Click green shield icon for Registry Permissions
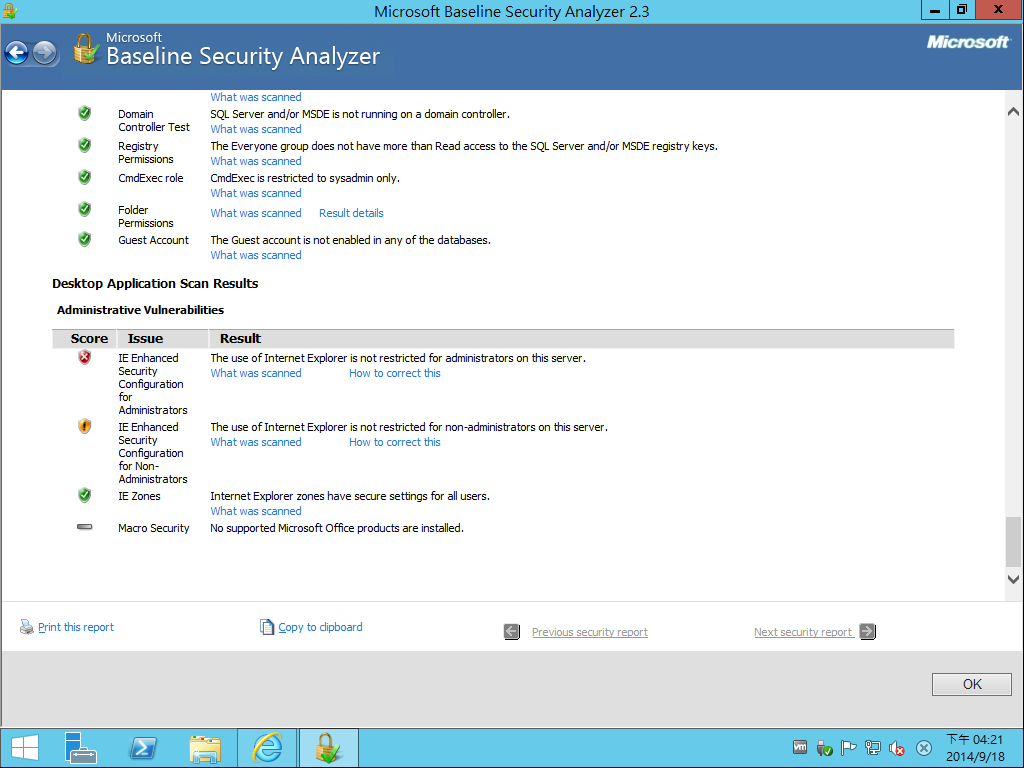The image size is (1024, 768). pos(84,145)
